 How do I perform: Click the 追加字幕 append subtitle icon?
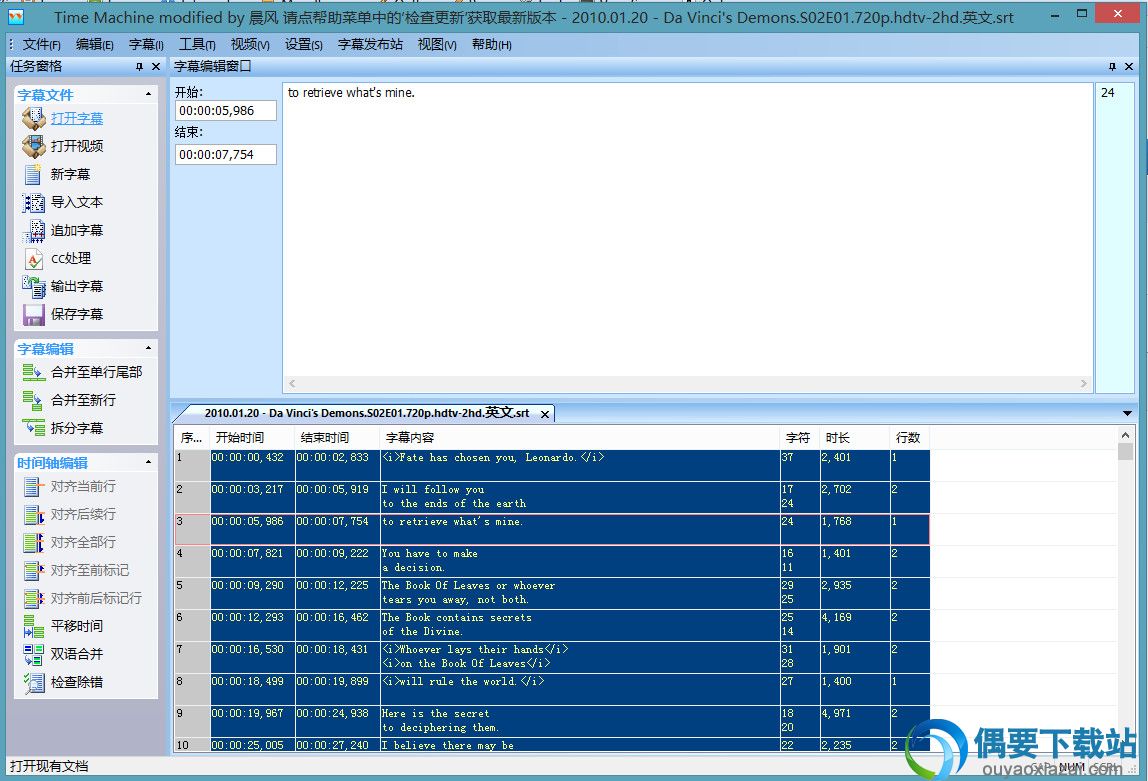(34, 231)
